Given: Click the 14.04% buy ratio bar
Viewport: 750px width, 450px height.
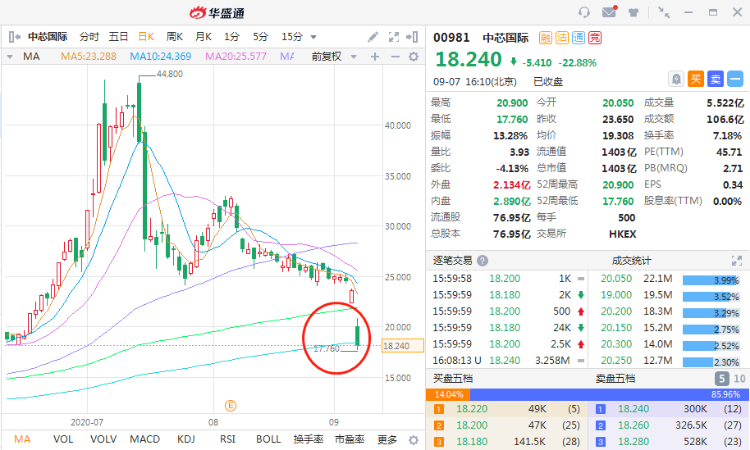Looking at the screenshot, I should click(448, 395).
